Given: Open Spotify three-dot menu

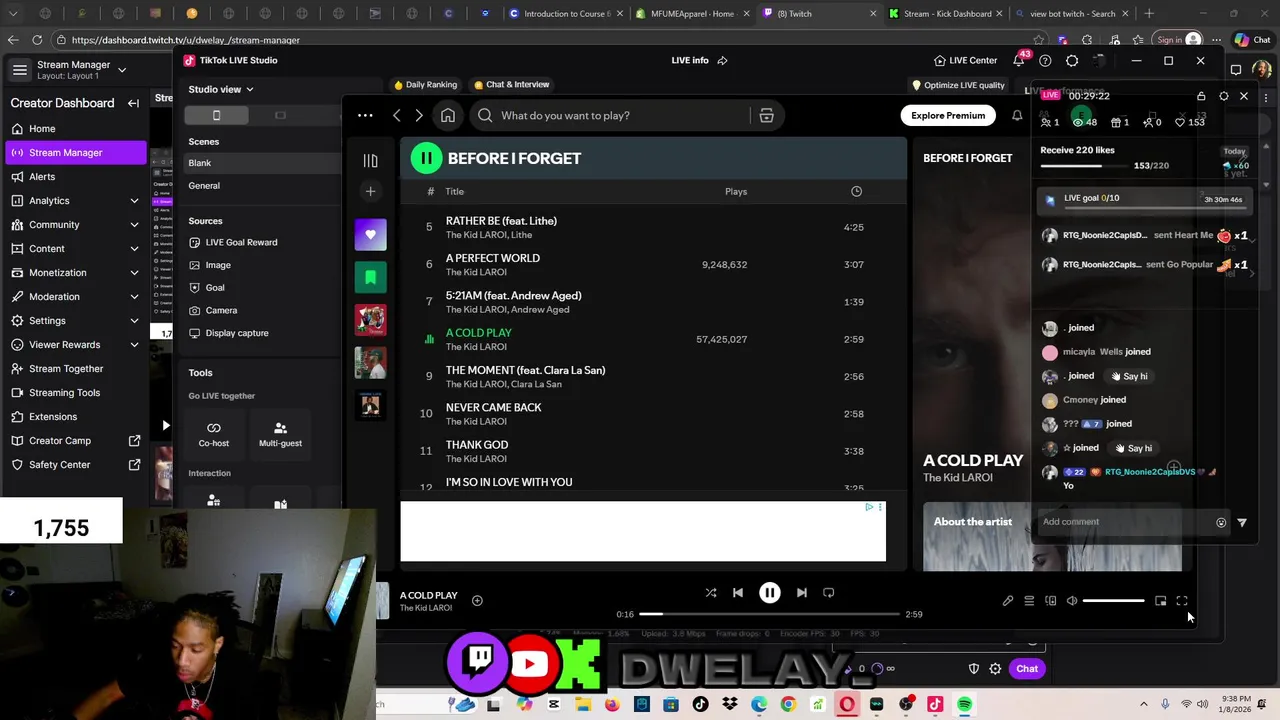Looking at the screenshot, I should (365, 115).
